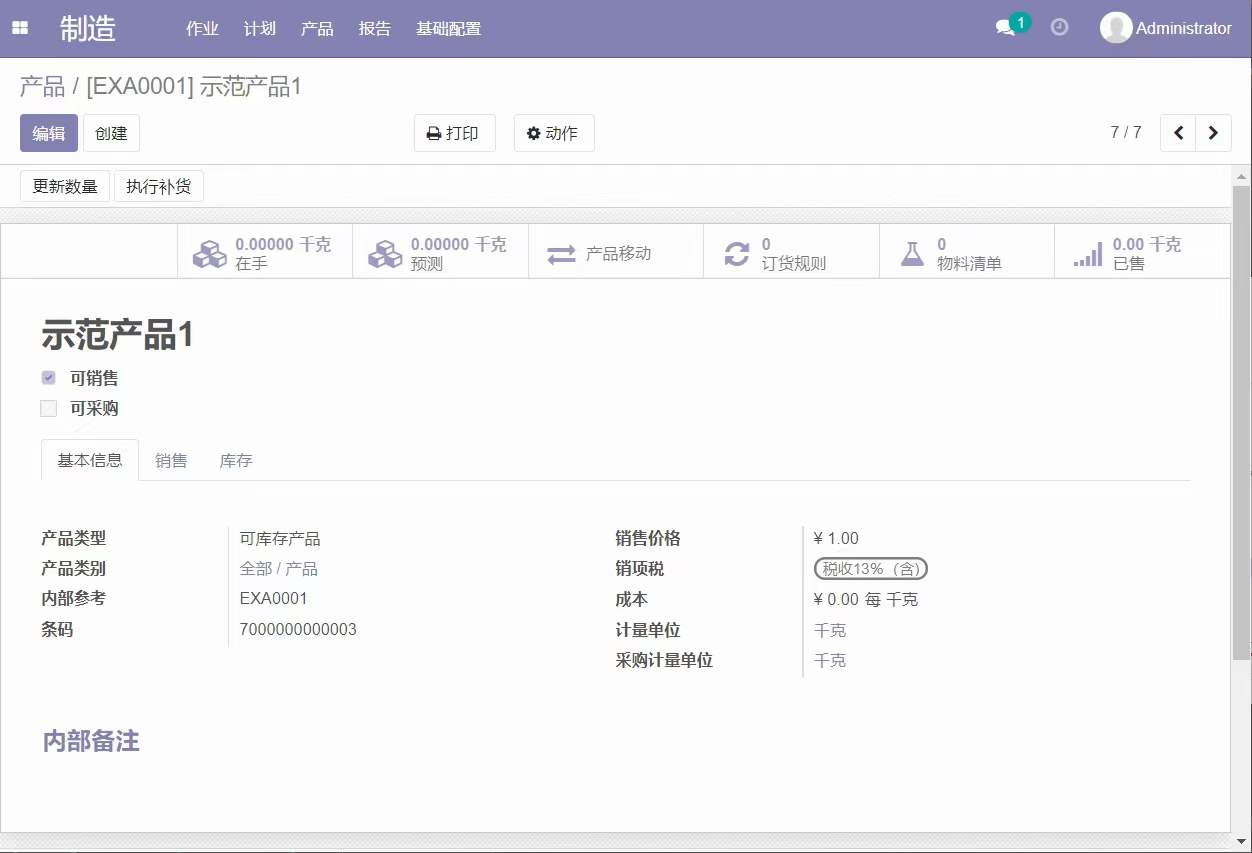Expand the 打印 print dropdown

[454, 133]
